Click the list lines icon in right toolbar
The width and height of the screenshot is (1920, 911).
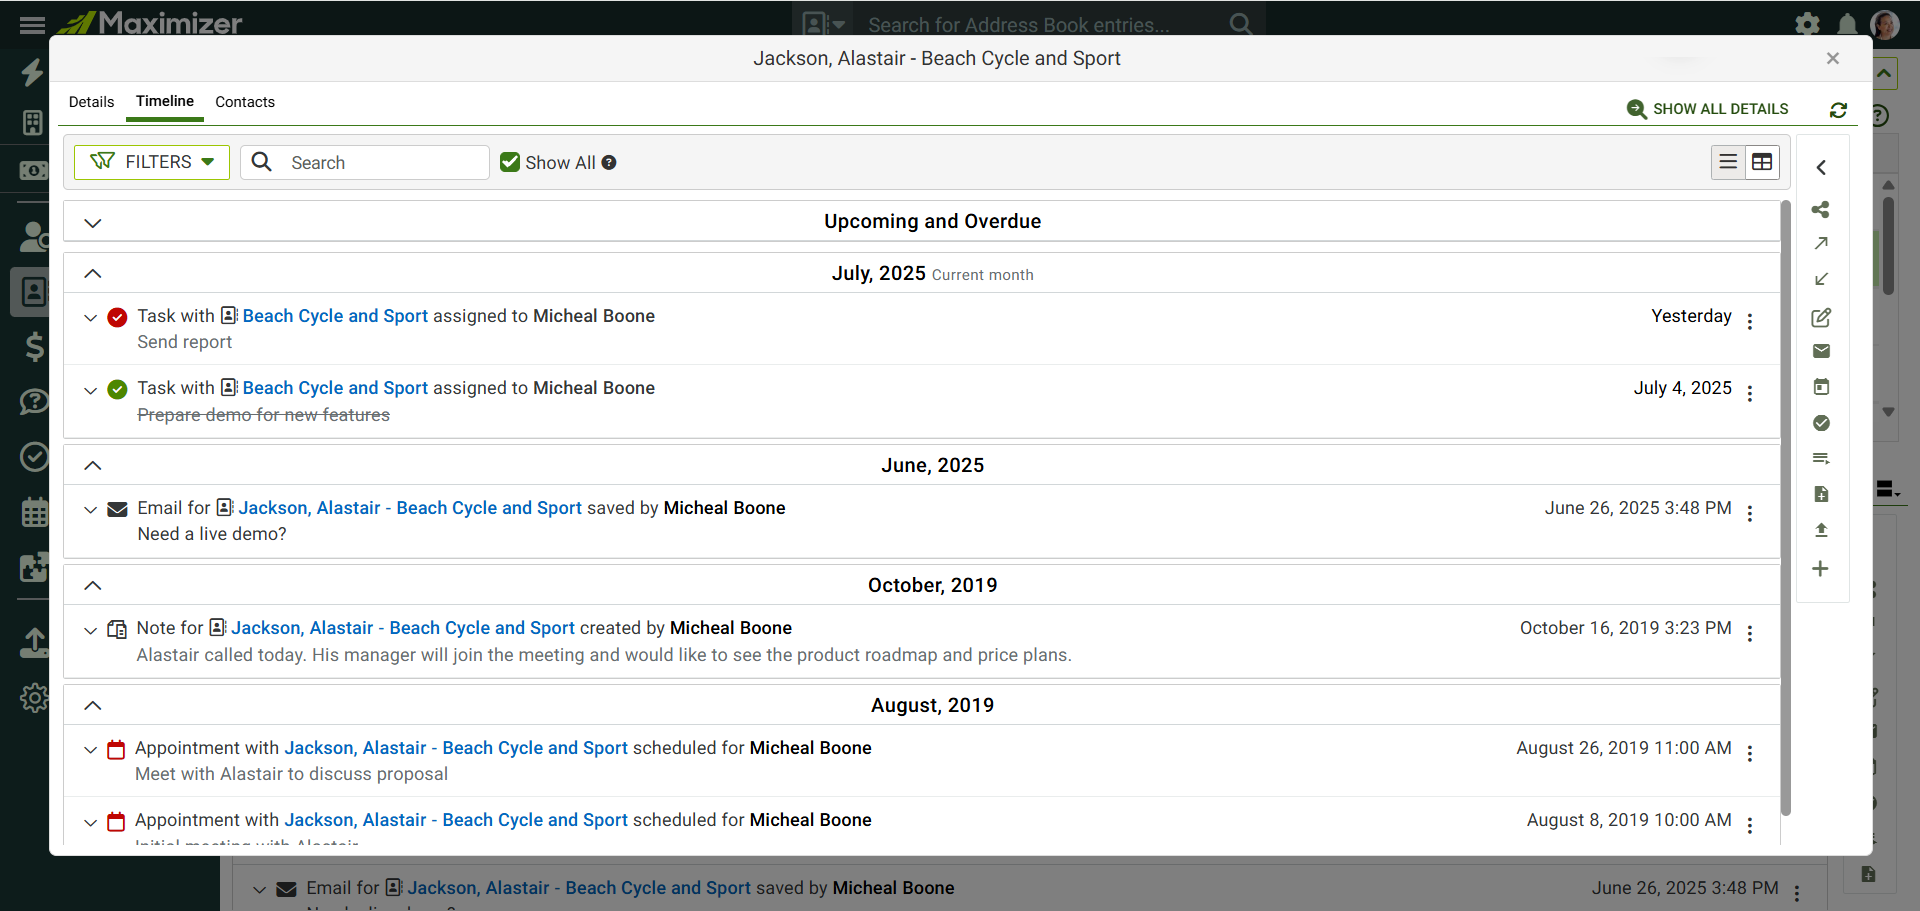click(x=1821, y=459)
